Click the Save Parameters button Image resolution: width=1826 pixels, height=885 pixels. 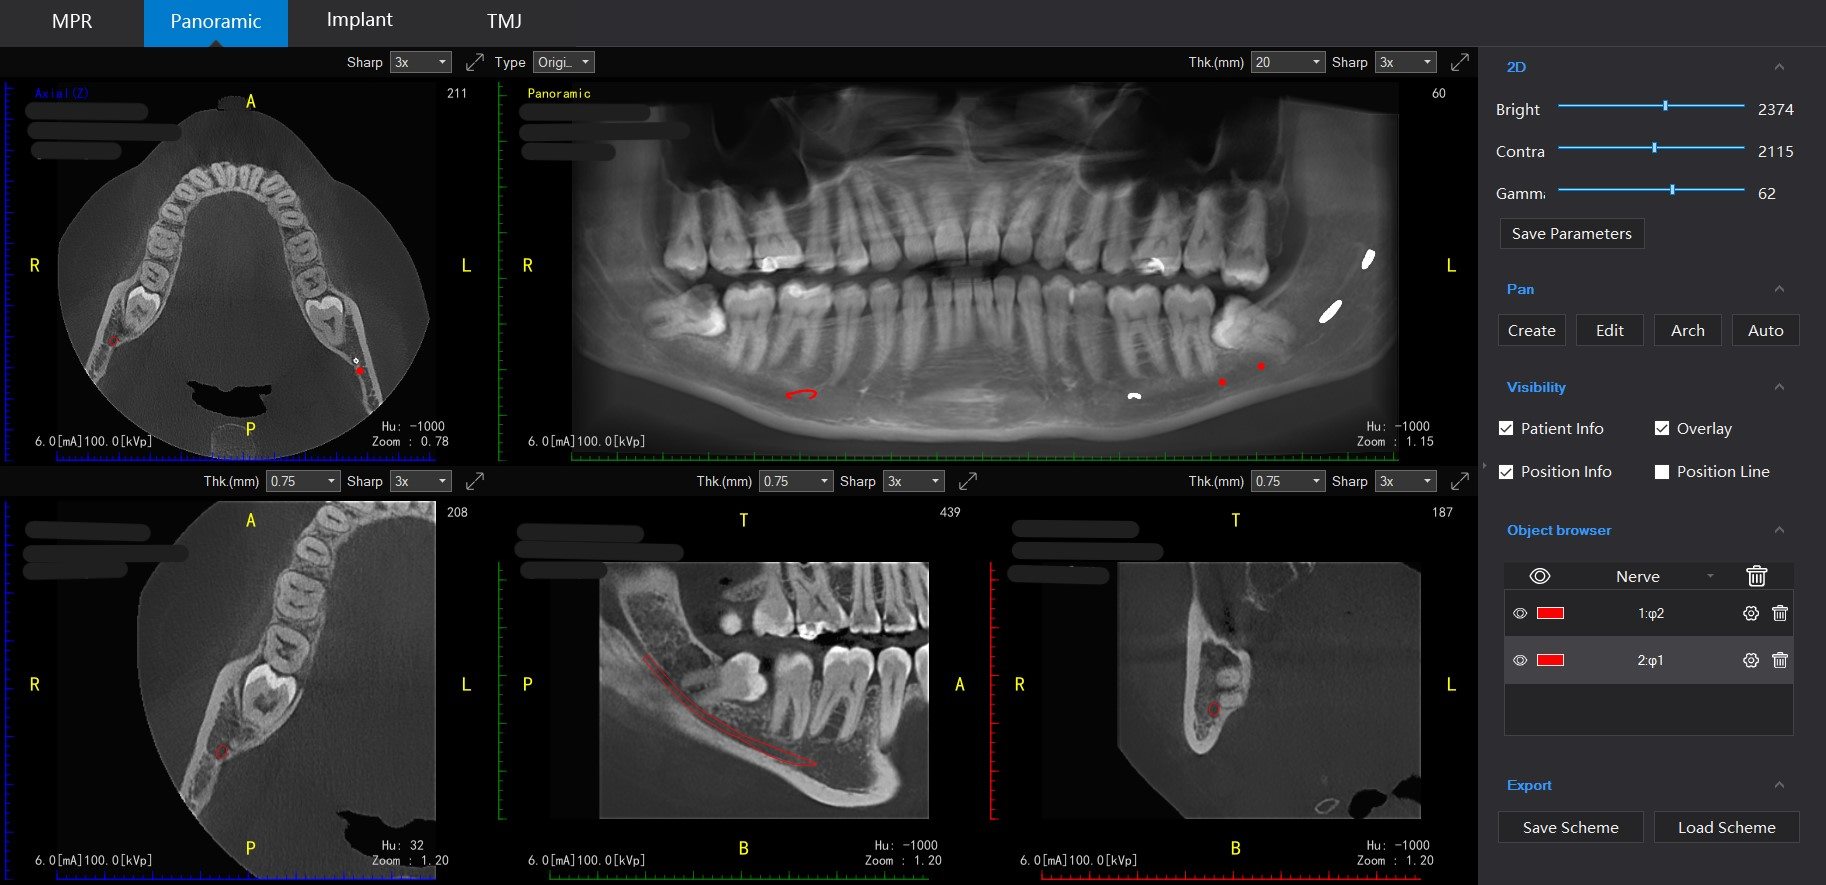tap(1571, 234)
